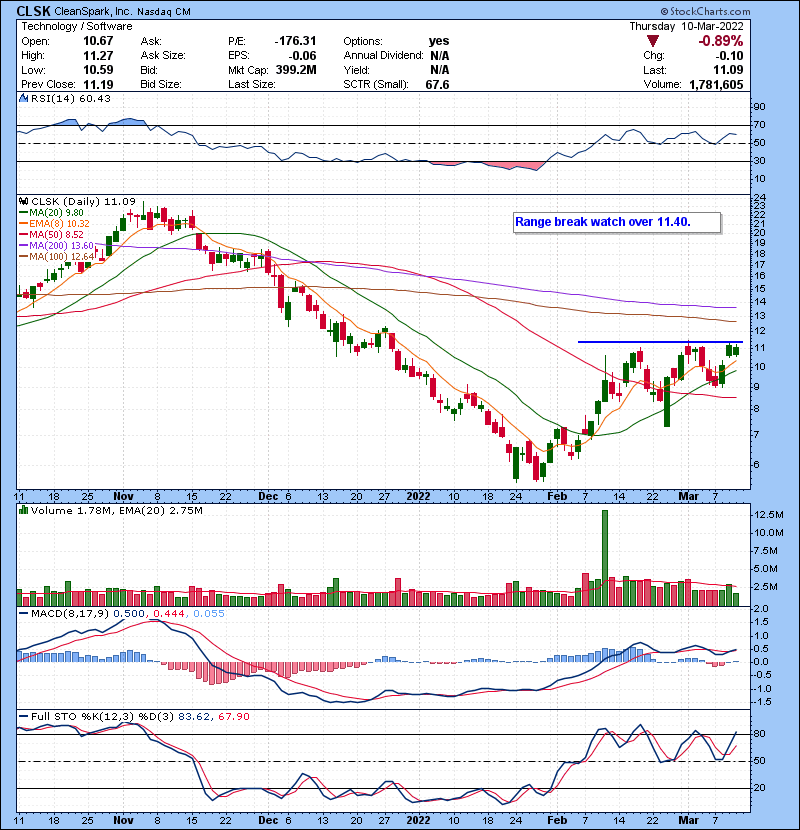Click the MACD value 0.500
The height and width of the screenshot is (830, 800).
coord(129,614)
